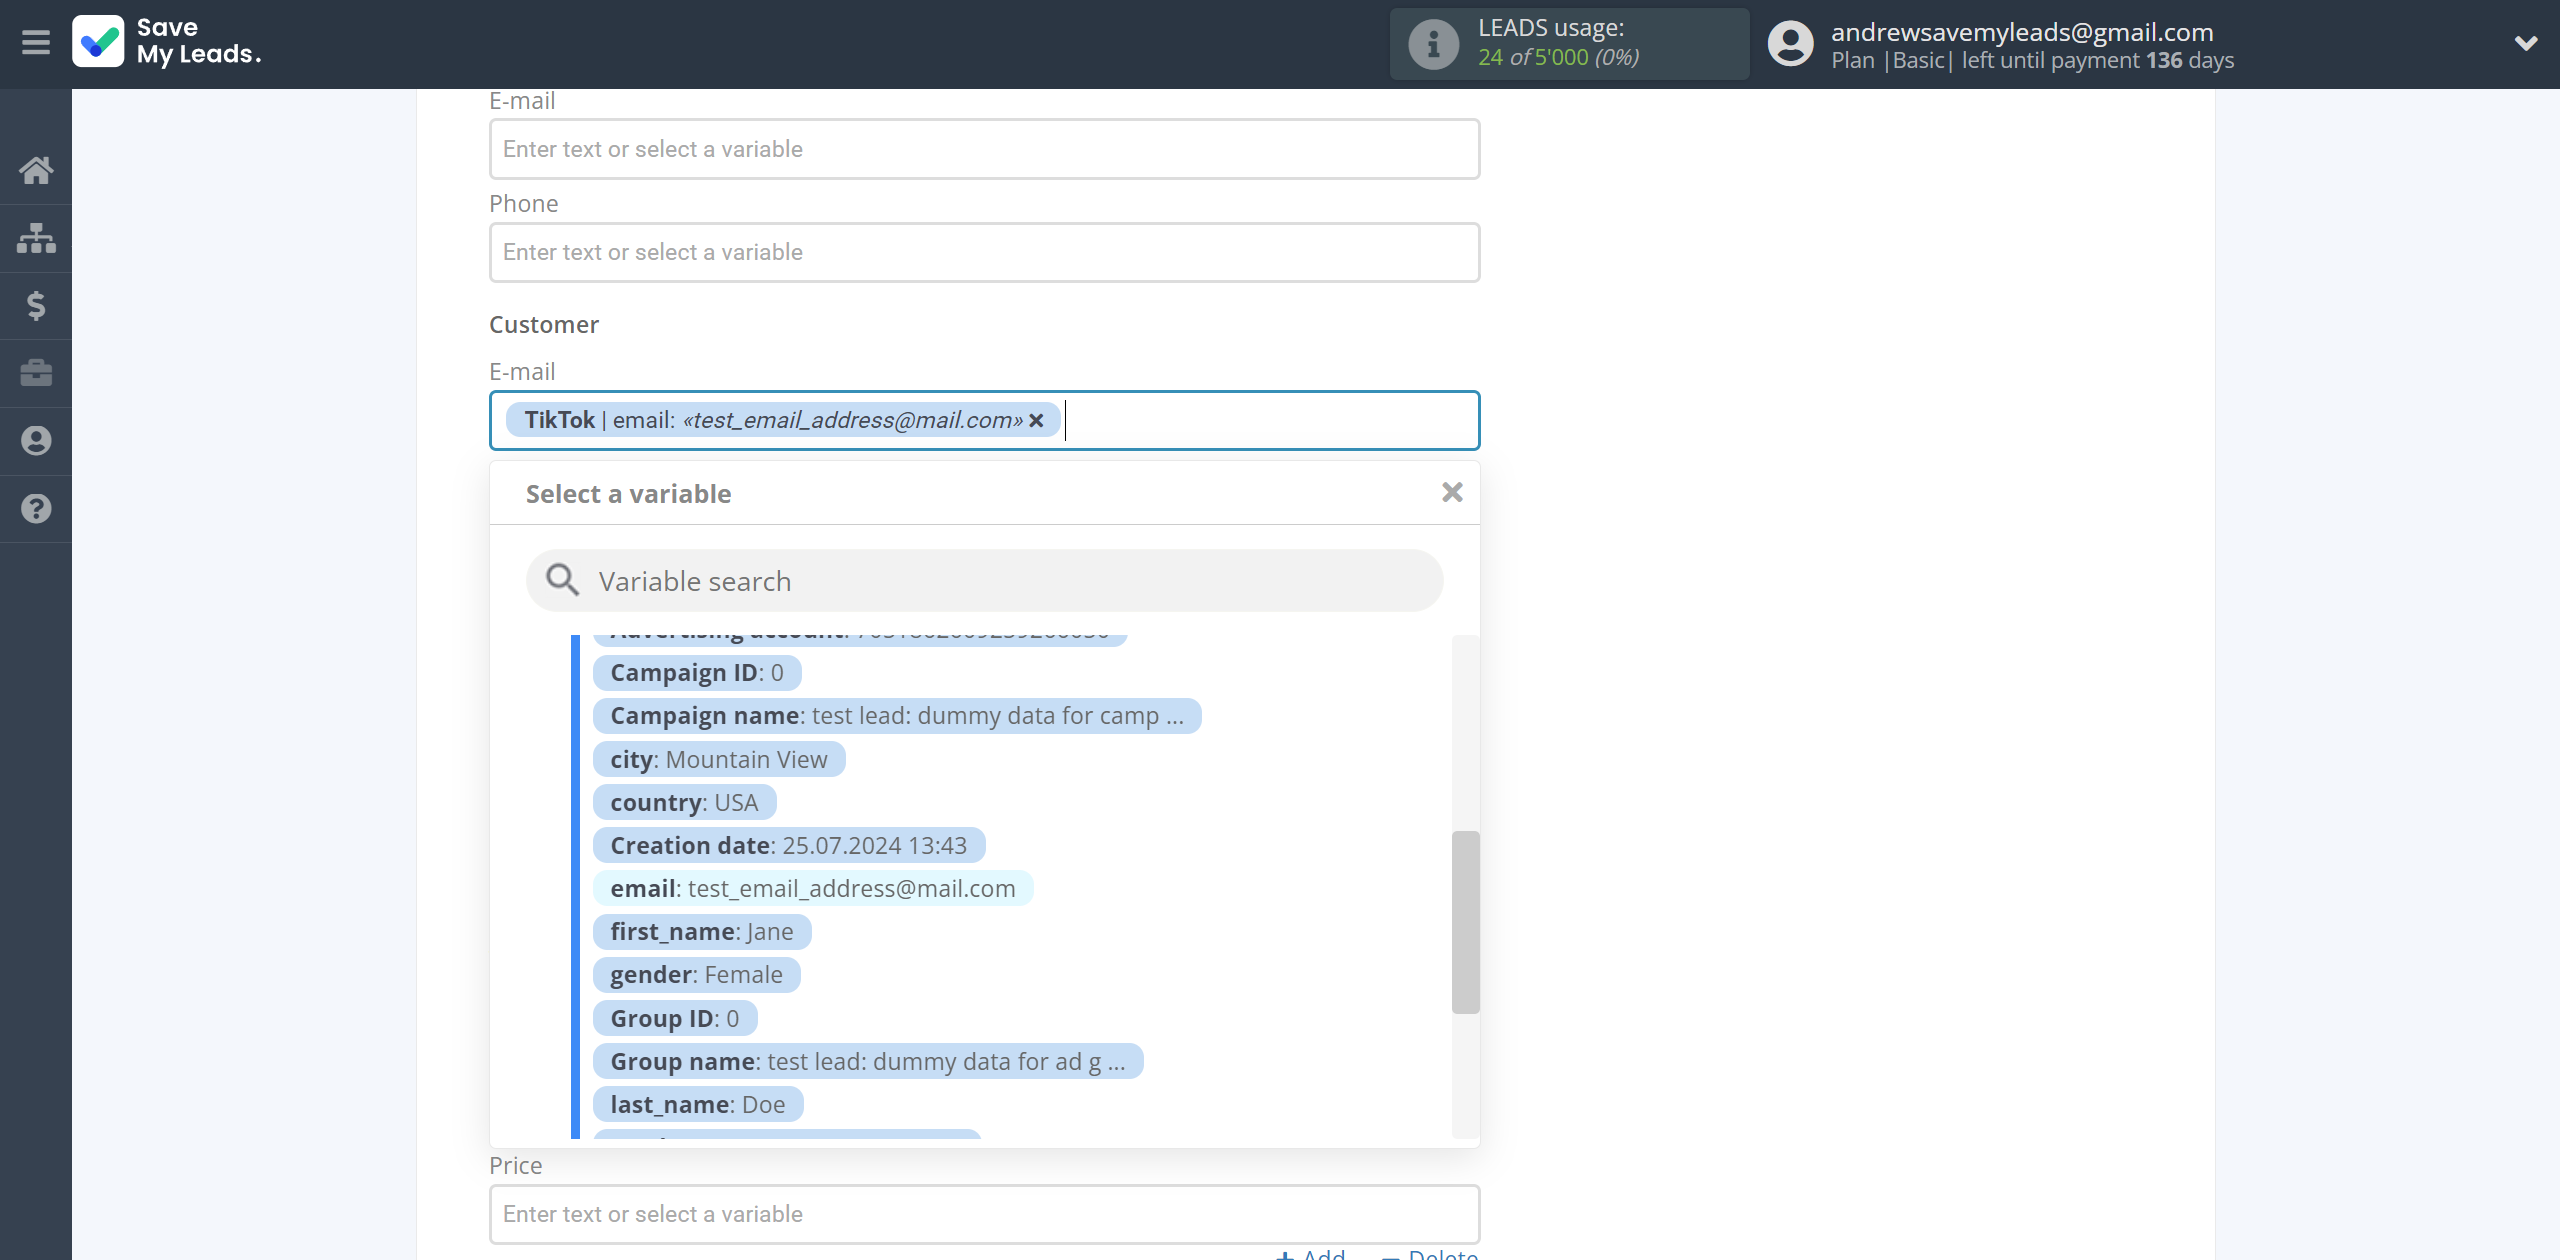Open the briefcase services icon
The width and height of the screenshot is (2560, 1260).
[x=36, y=373]
